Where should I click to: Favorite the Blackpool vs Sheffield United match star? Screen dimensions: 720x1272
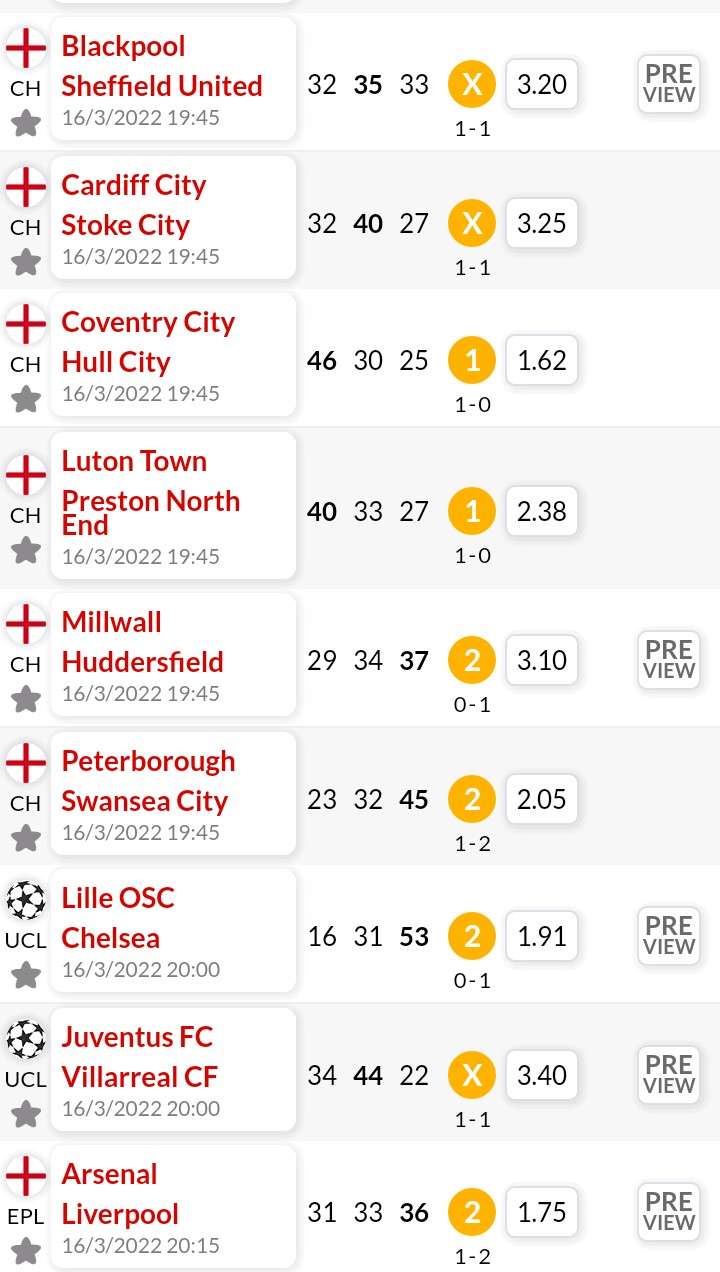click(26, 124)
